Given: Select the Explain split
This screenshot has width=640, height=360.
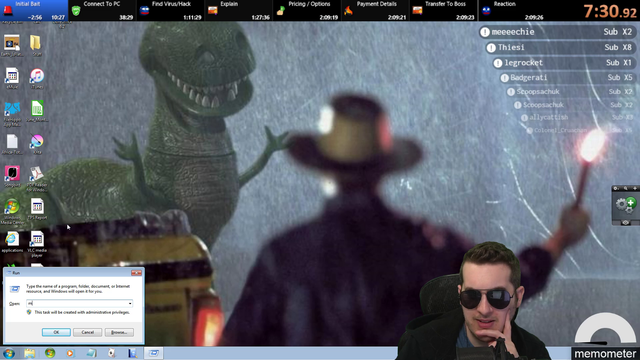Looking at the screenshot, I should 238,11.
